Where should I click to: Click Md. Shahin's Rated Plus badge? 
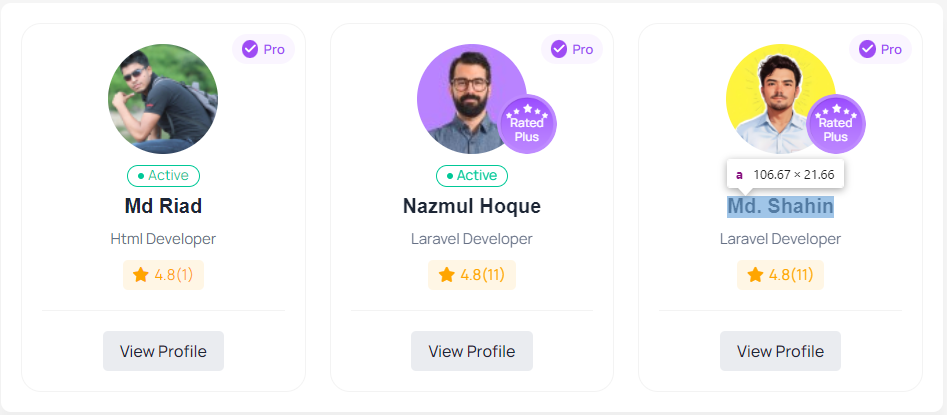(x=835, y=124)
